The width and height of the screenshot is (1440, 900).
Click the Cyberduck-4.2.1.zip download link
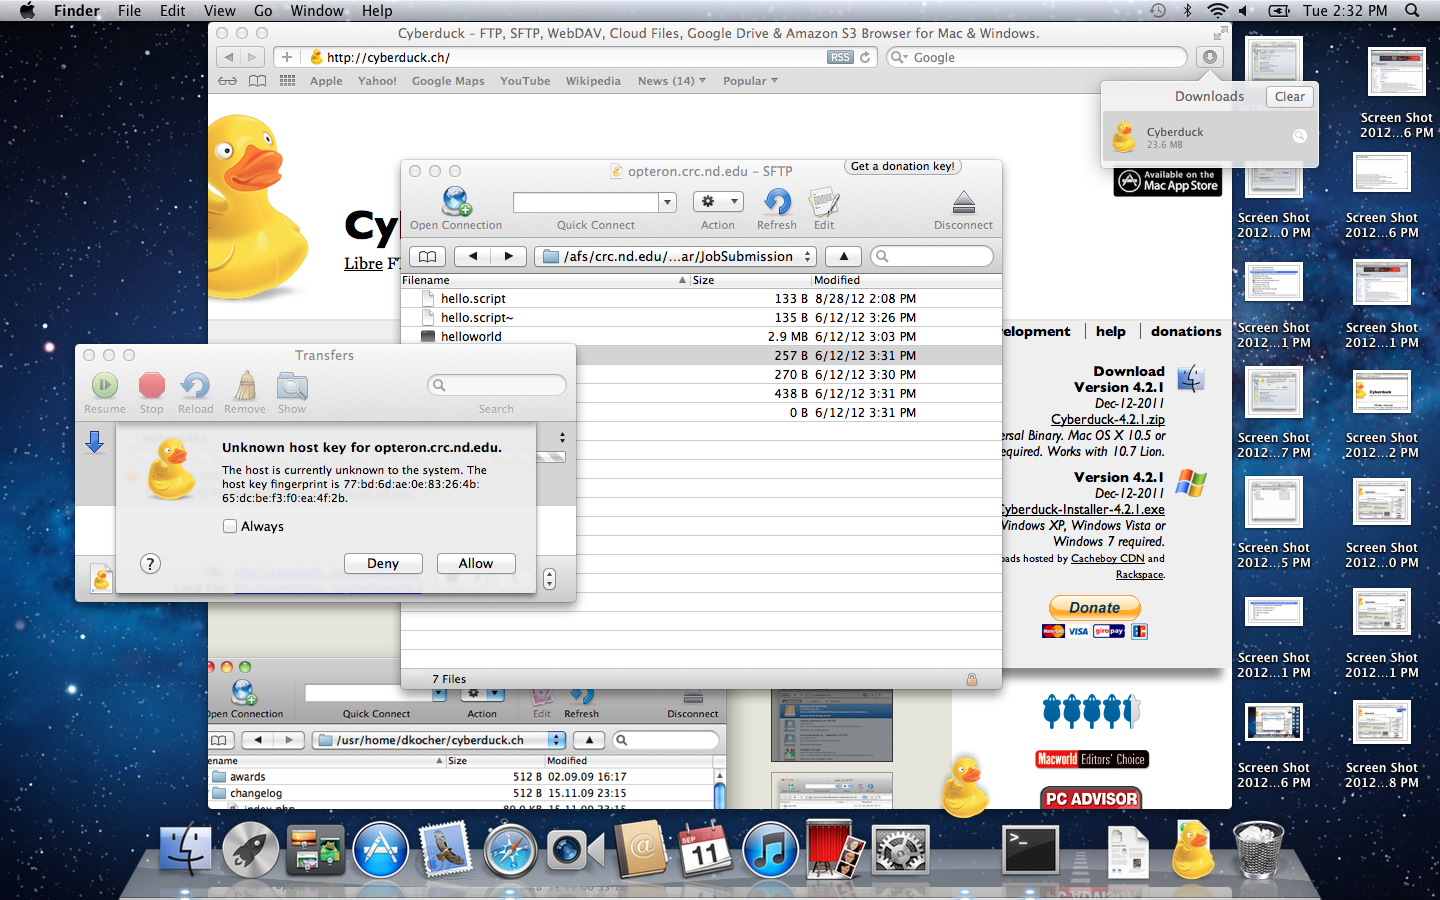(x=1108, y=420)
